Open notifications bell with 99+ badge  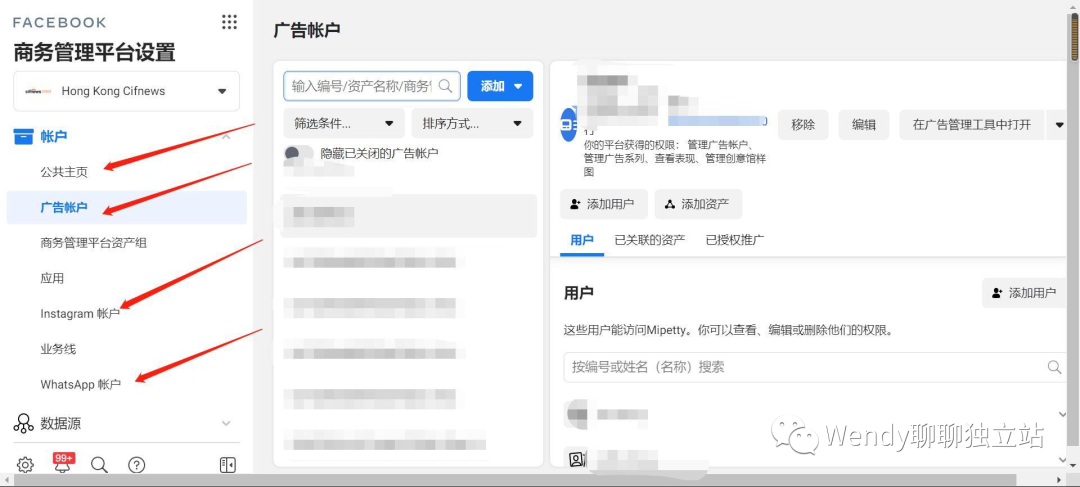point(63,464)
